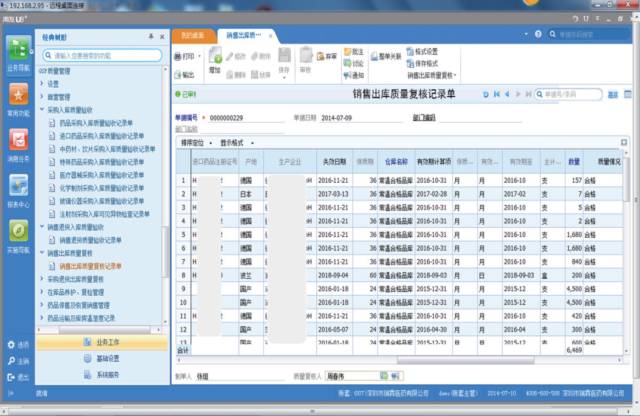Switch to the orange 我的桌面 tab

click(193, 36)
